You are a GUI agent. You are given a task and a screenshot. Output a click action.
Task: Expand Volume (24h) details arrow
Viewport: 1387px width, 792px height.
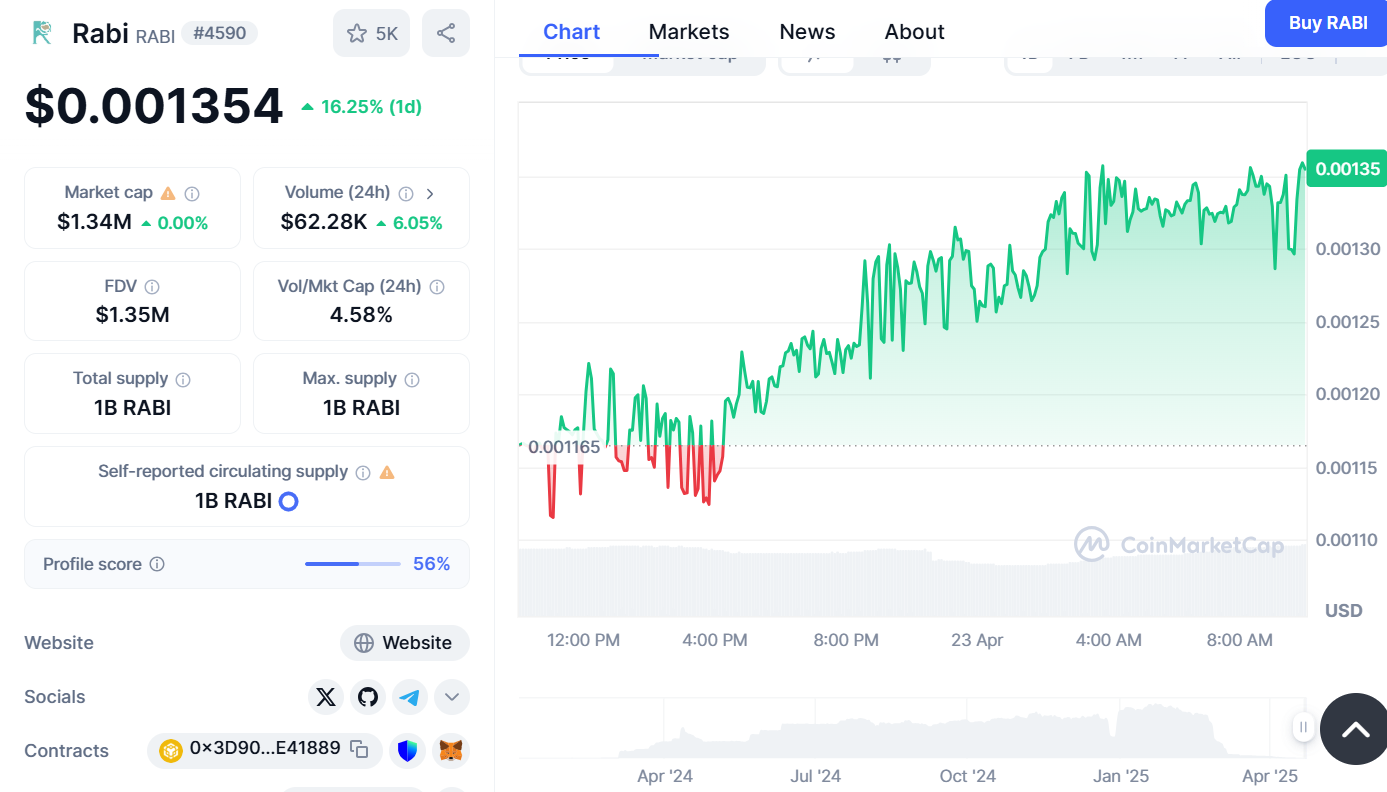click(x=430, y=193)
